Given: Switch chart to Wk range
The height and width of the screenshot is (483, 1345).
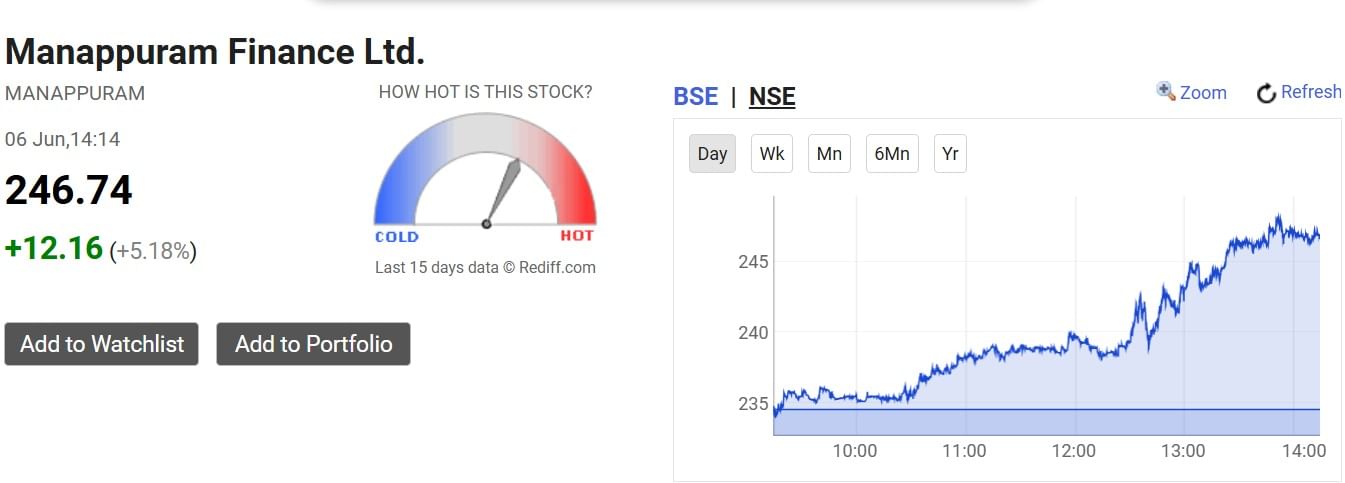Looking at the screenshot, I should (772, 154).
